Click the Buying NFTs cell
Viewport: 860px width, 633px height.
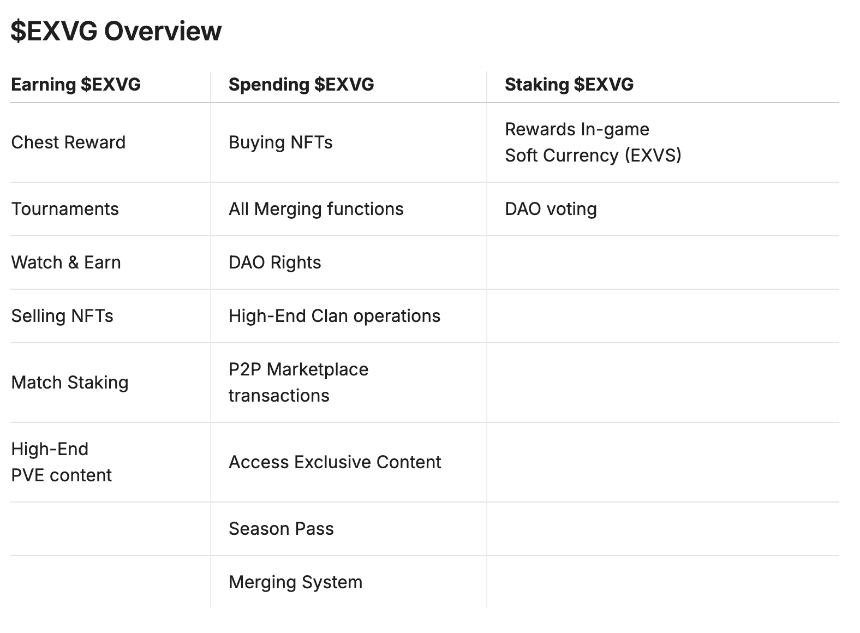(280, 142)
